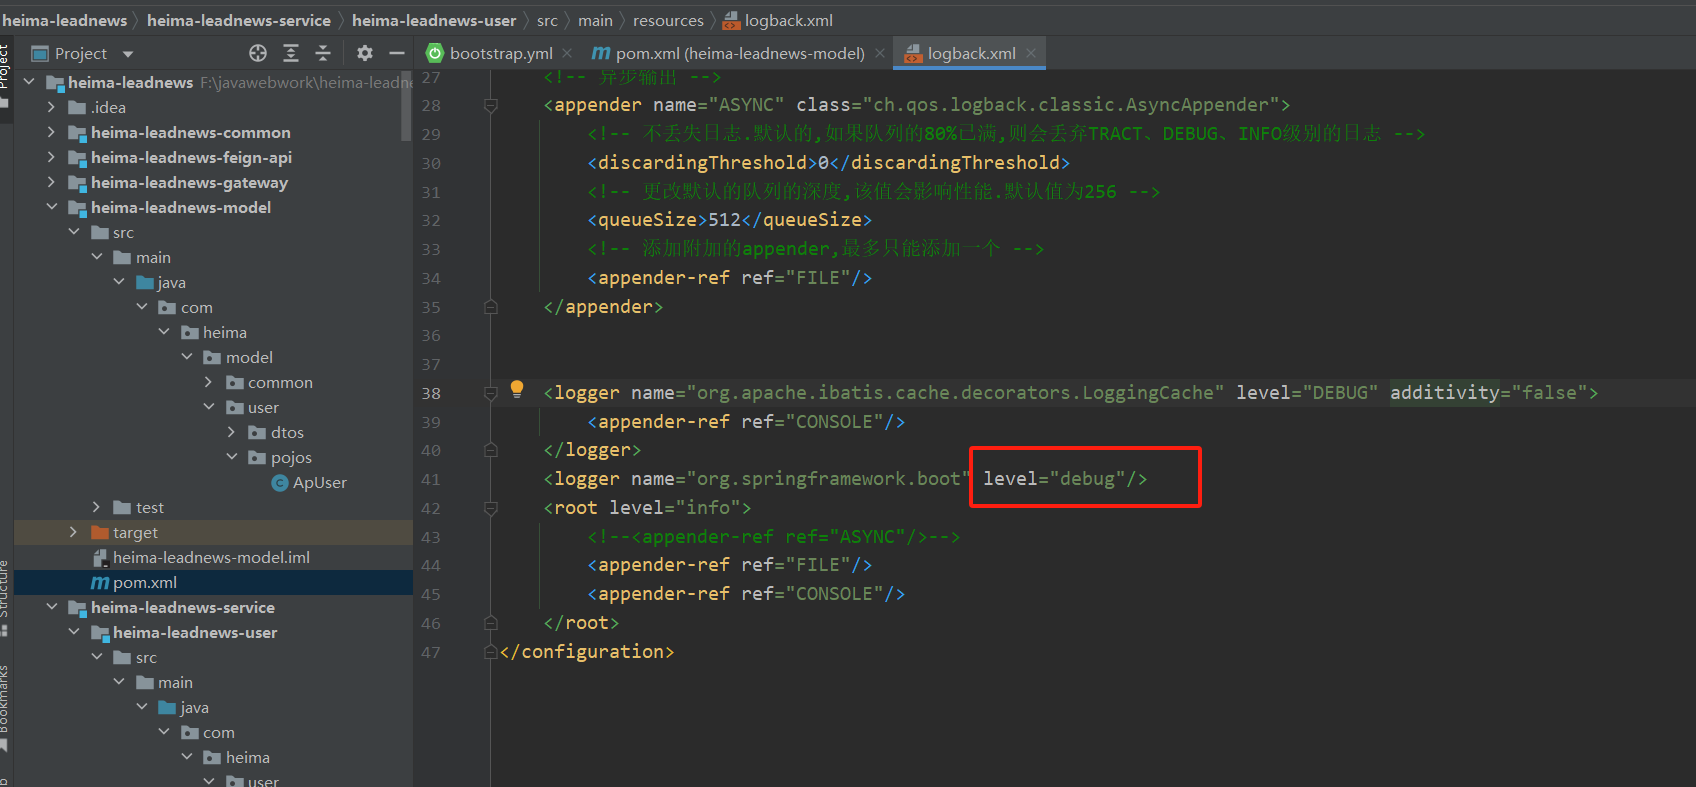Click fold end marker at line 35
The image size is (1696, 787).
pyautogui.click(x=490, y=307)
